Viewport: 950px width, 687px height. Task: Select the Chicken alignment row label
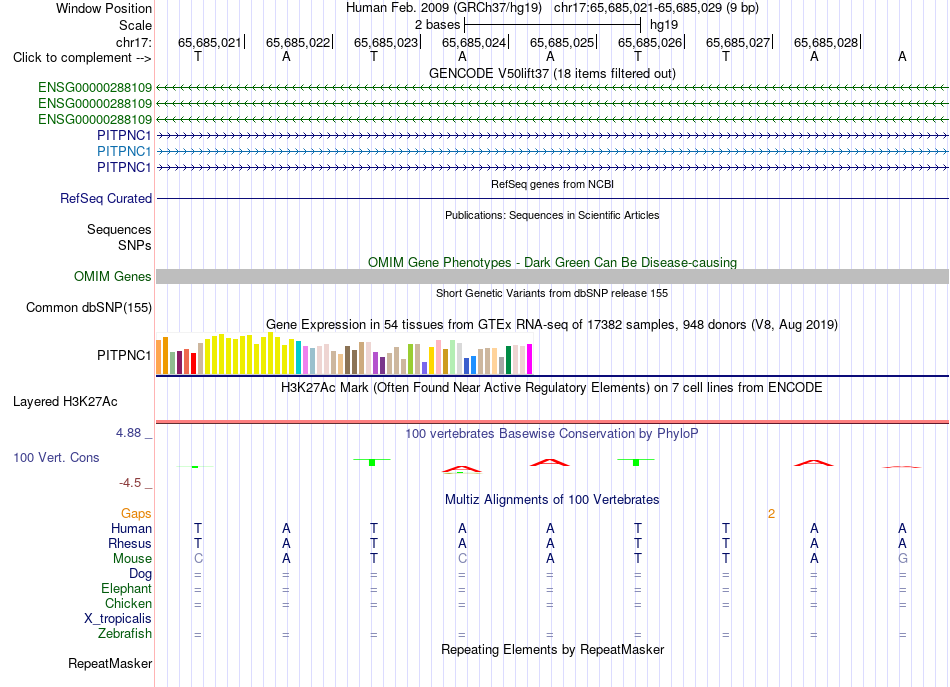[x=128, y=603]
